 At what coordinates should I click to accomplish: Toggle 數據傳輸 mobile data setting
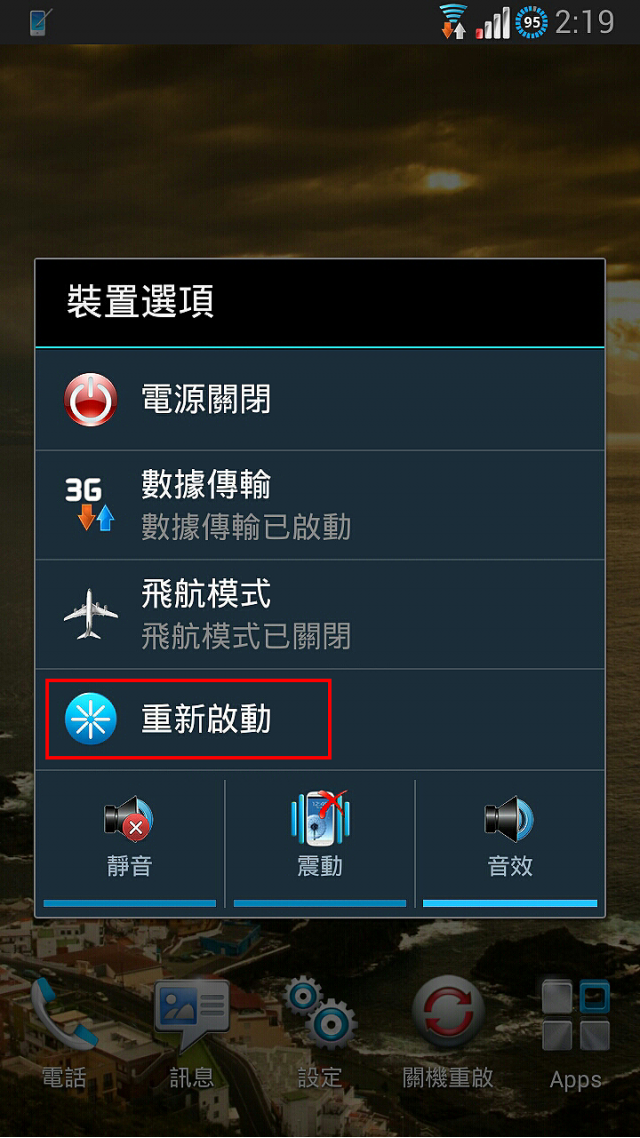319,505
